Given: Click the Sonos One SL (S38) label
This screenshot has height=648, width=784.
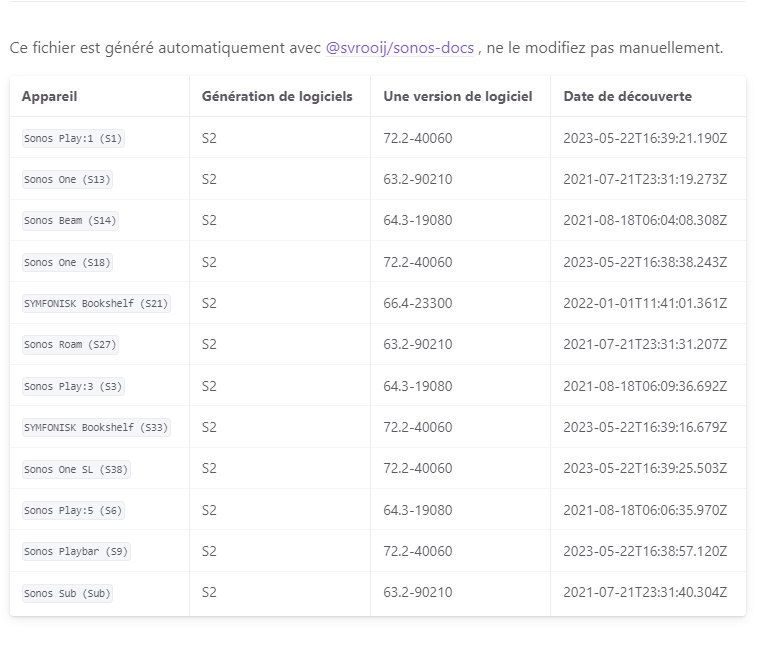Looking at the screenshot, I should (x=76, y=469).
